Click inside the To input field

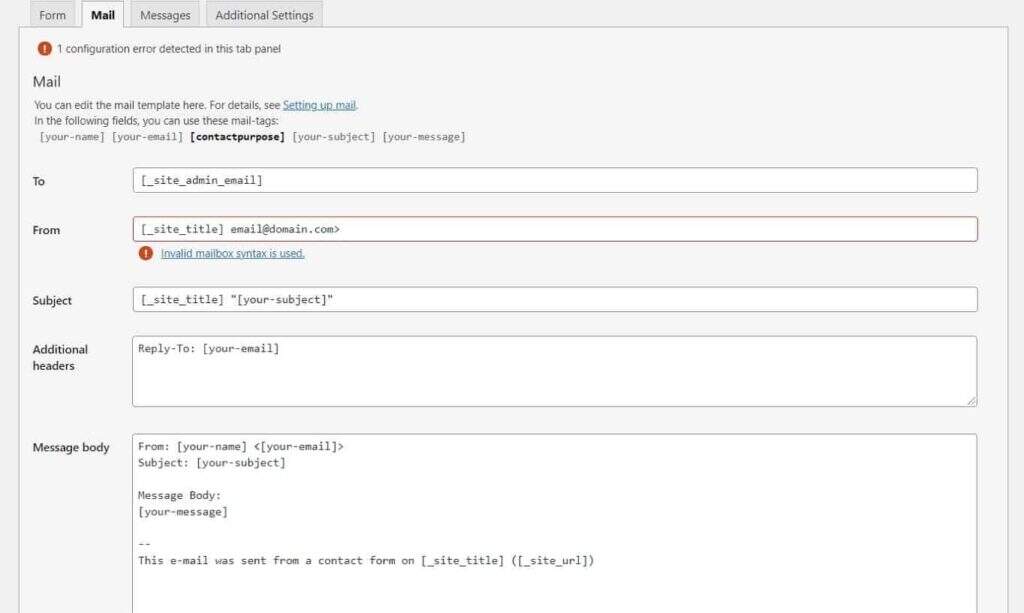point(554,180)
